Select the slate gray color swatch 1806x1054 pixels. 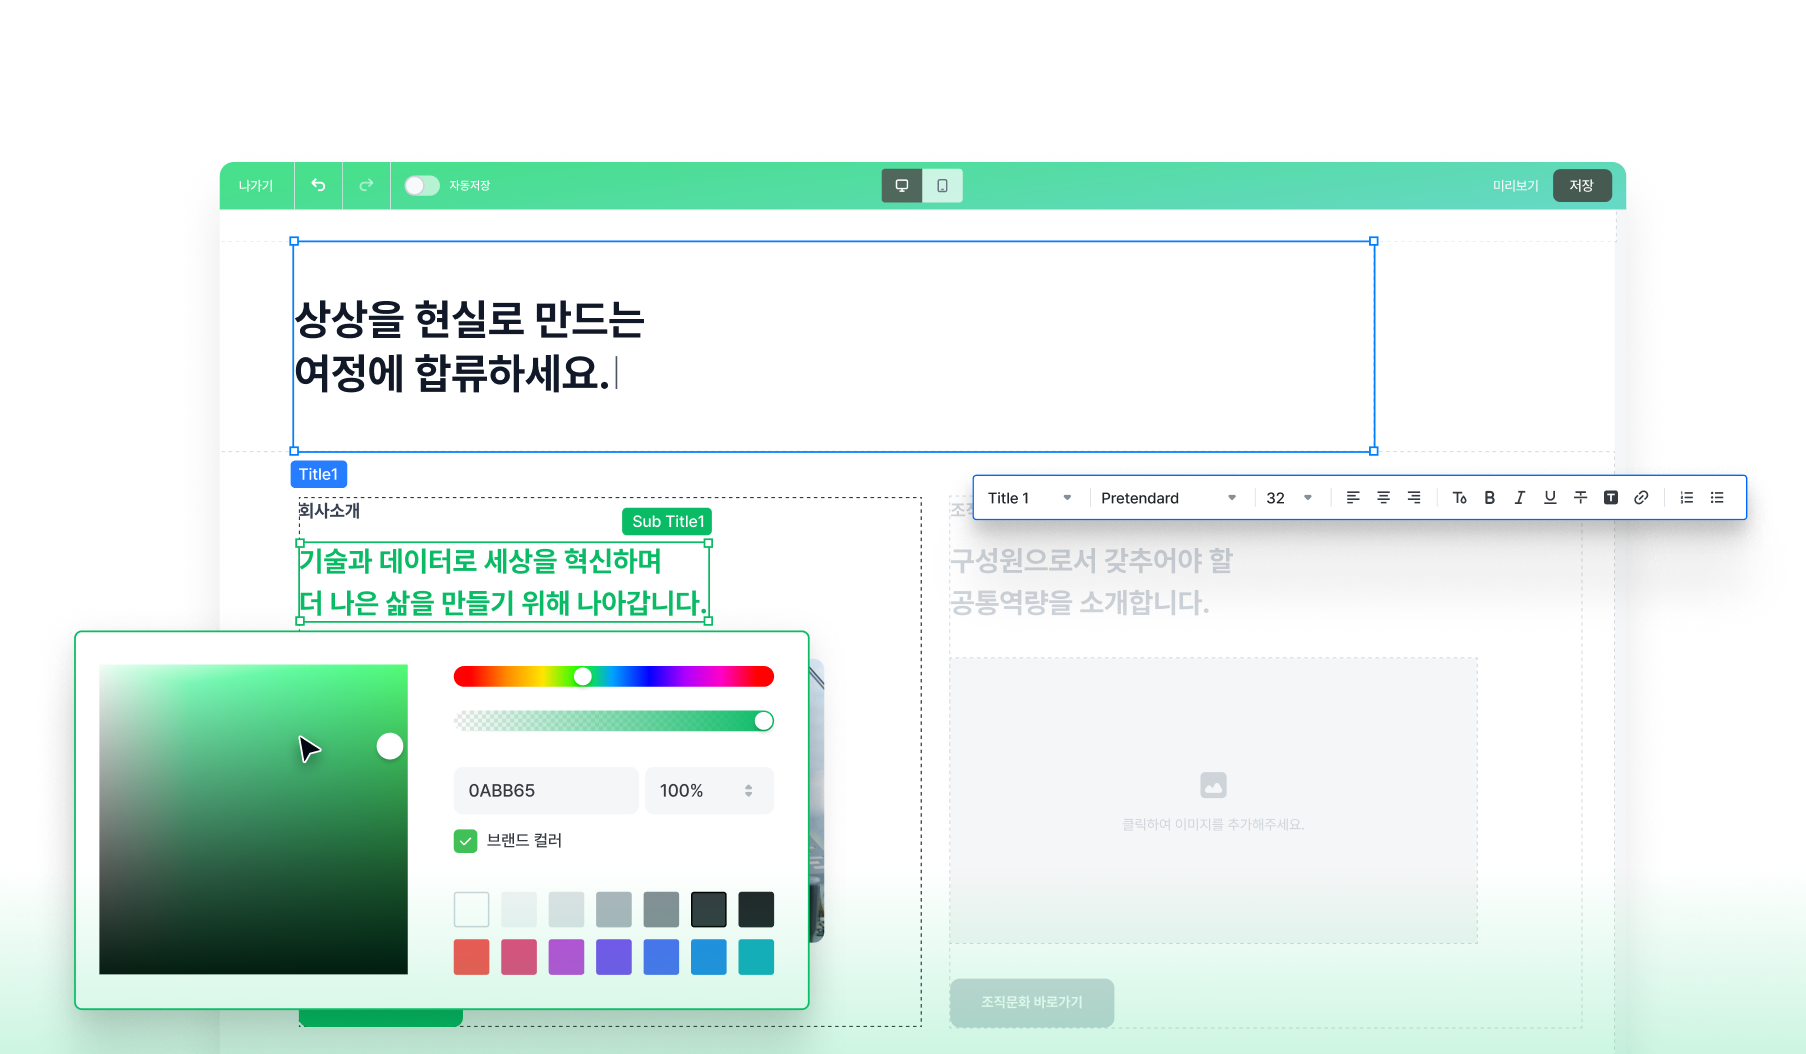[x=661, y=910]
